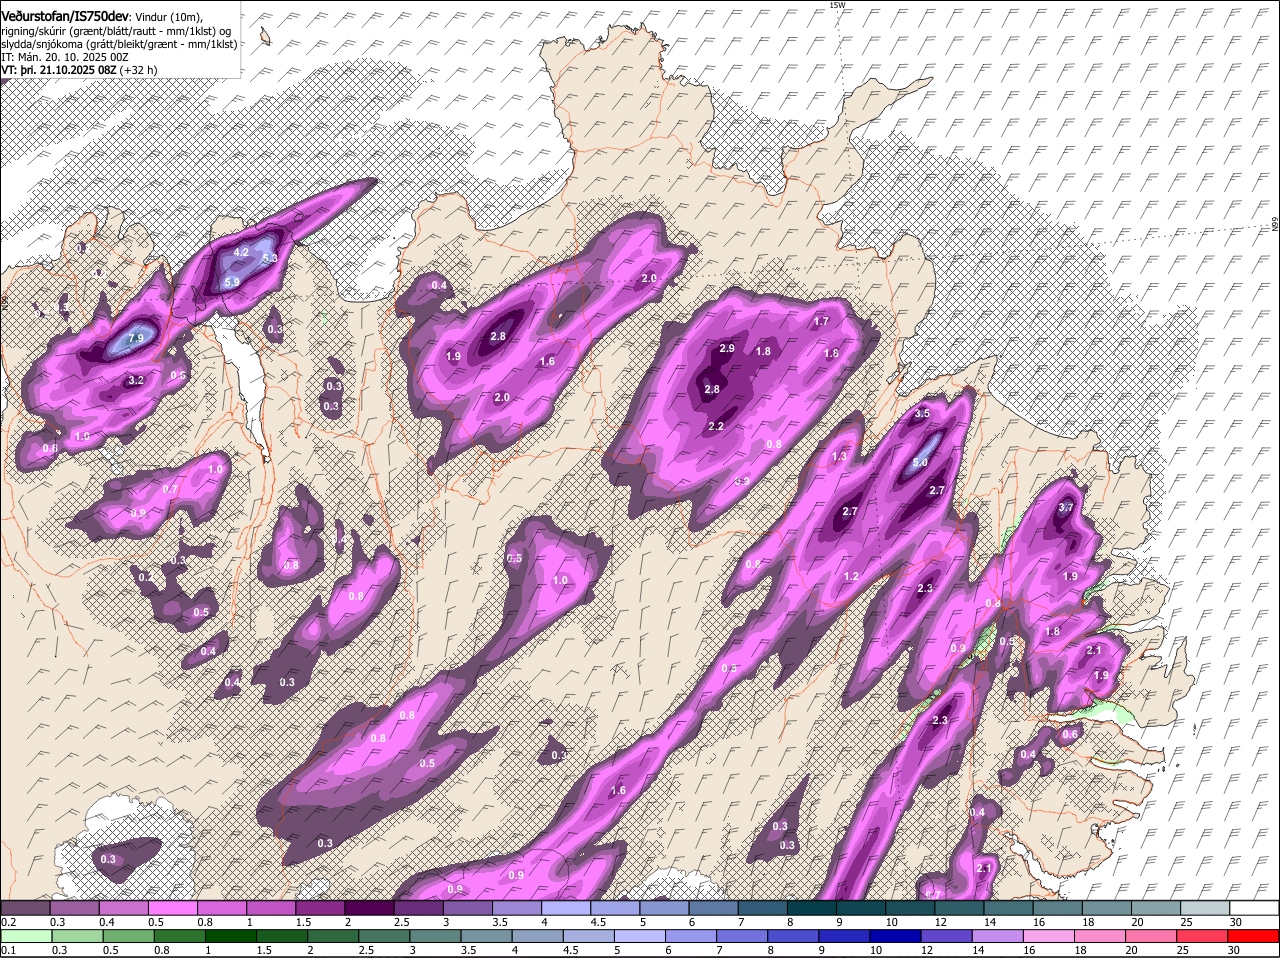Viewport: 1280px width, 958px height.
Task: Click the 4 light blue swatch in snow legend
Action: [x=566, y=908]
